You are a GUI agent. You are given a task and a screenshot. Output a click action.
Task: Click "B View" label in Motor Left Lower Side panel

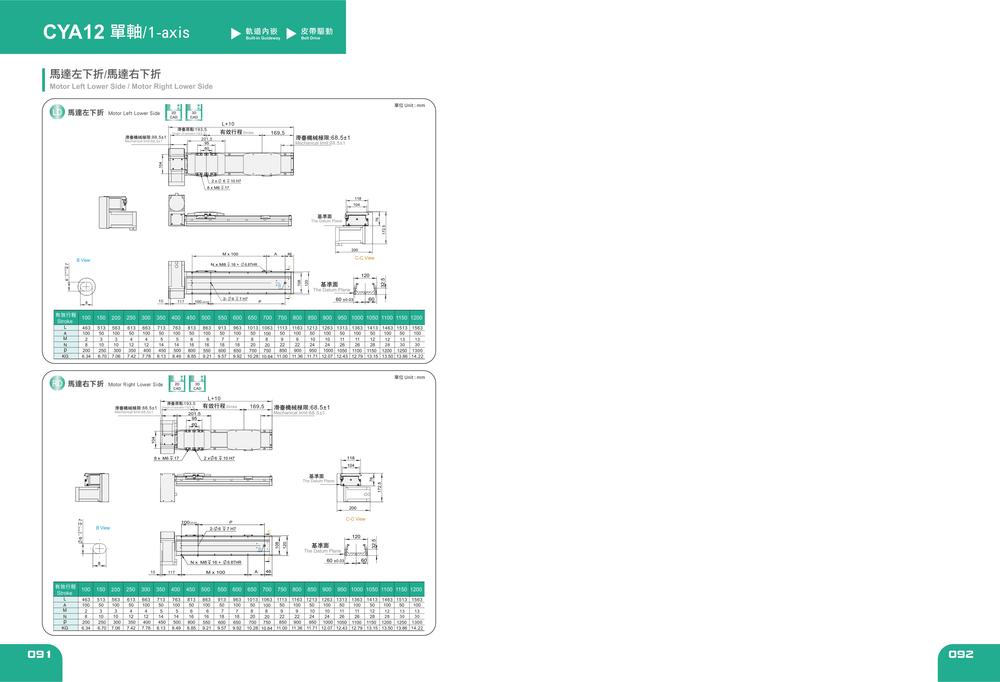(84, 260)
